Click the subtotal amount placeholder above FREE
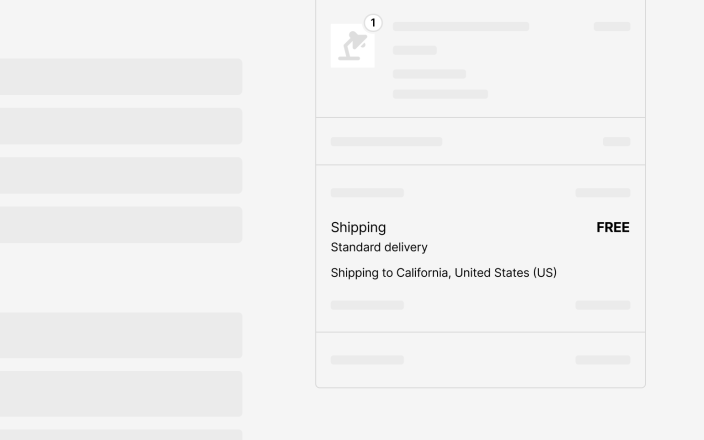The height and width of the screenshot is (440, 704). [603, 193]
